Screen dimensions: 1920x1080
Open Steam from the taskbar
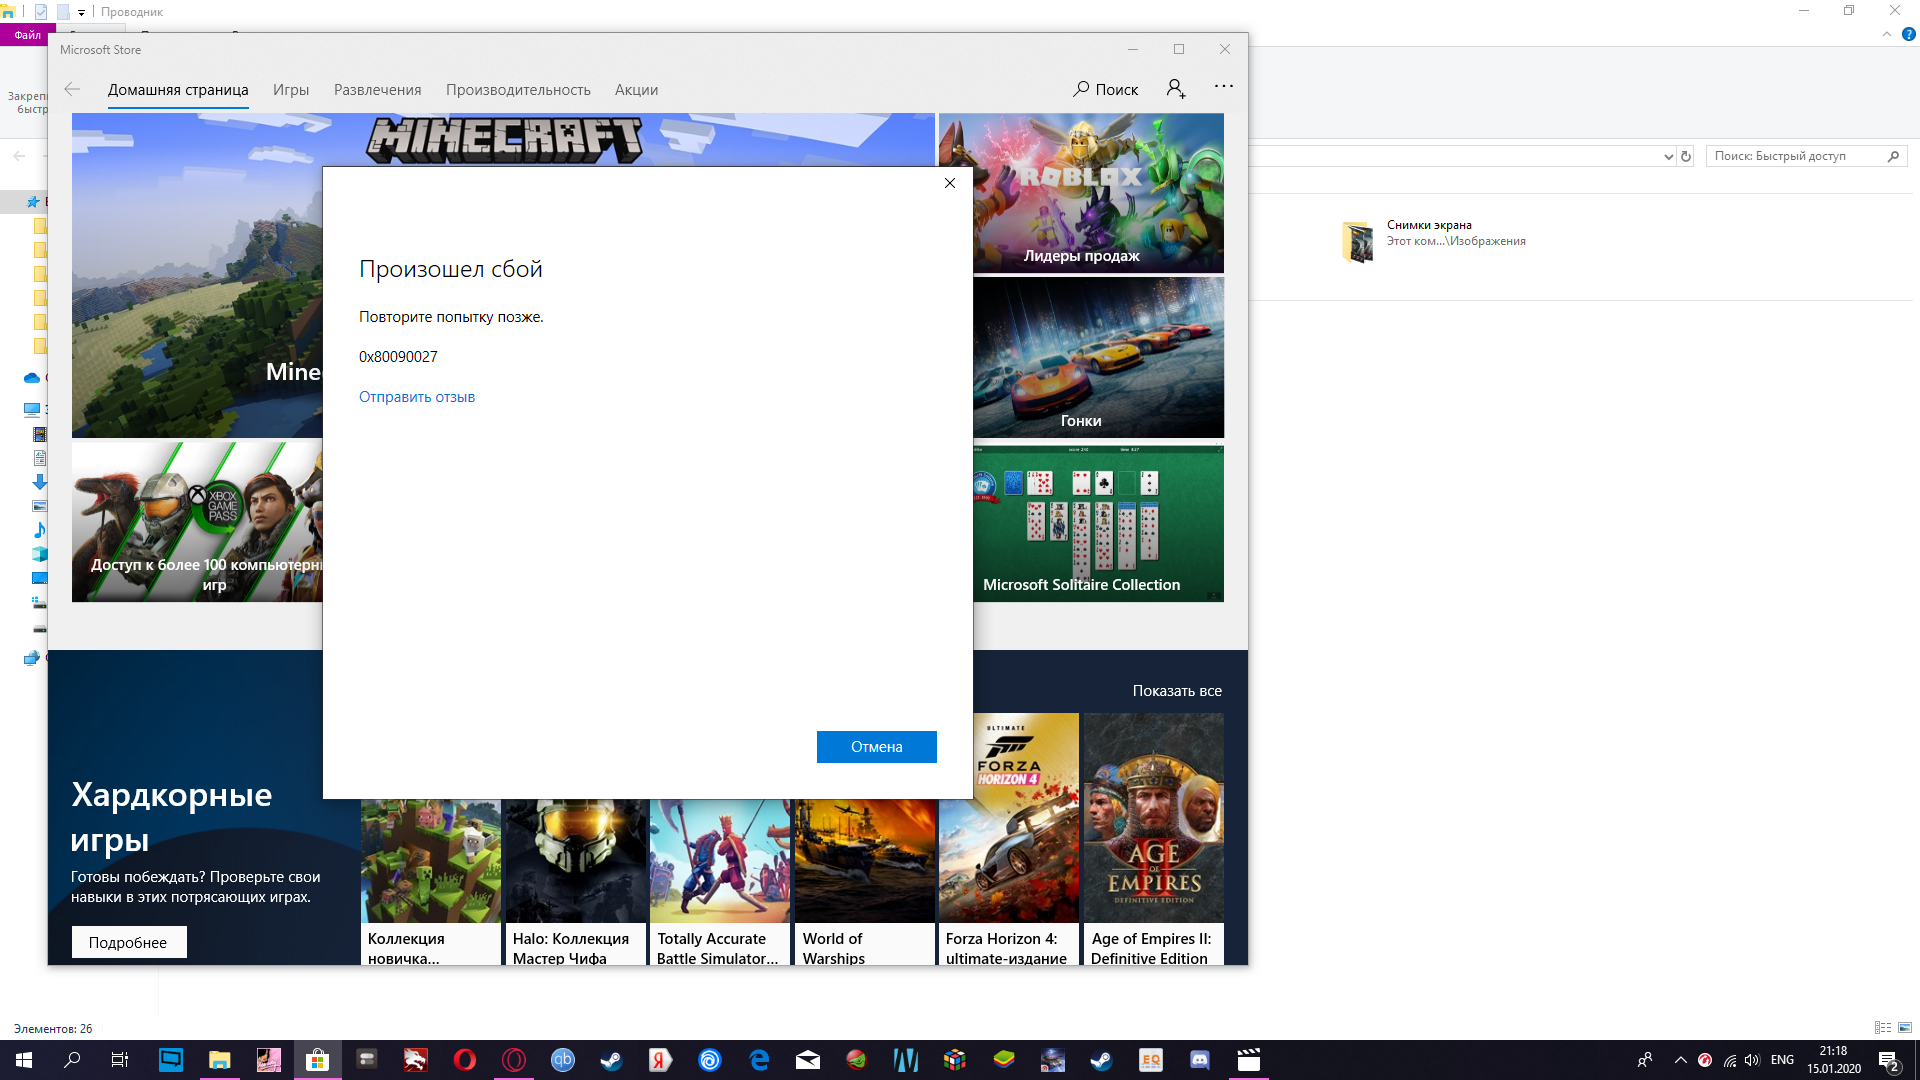611,1060
